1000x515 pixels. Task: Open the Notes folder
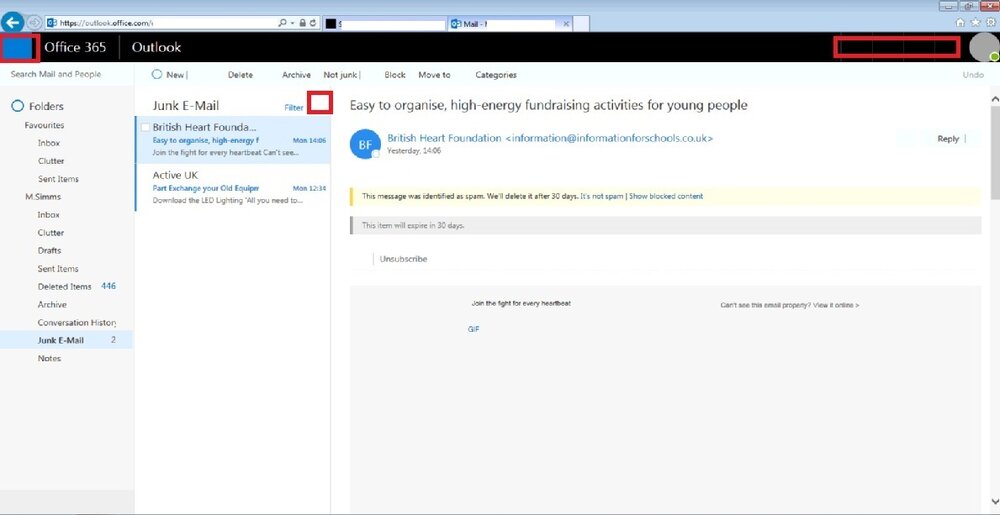(x=49, y=358)
